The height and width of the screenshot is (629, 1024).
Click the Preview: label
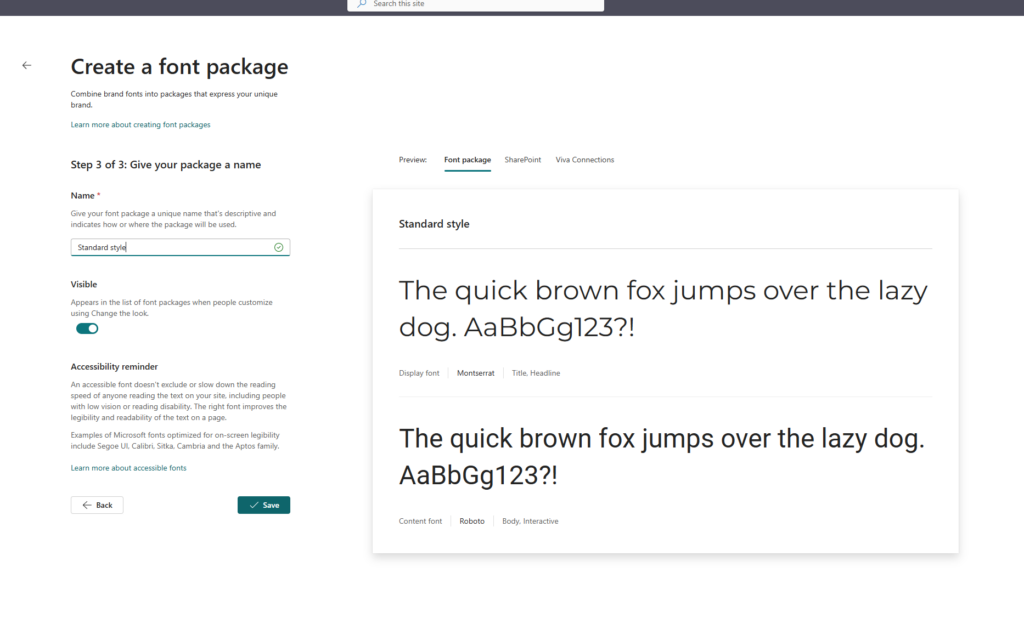[413, 160]
